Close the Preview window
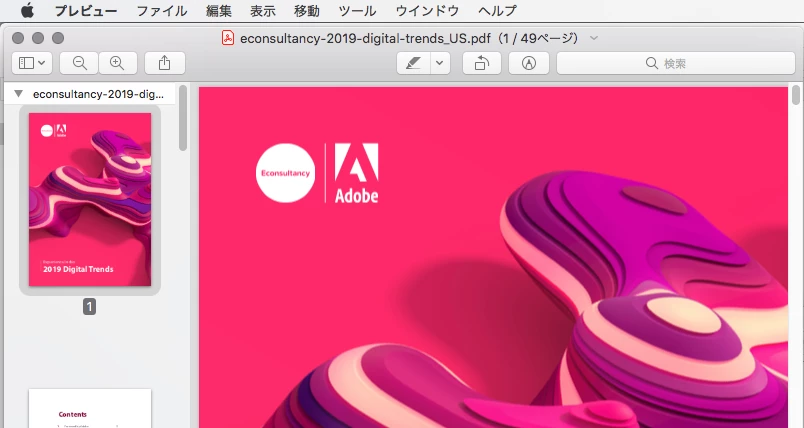The image size is (804, 428). tap(18, 38)
